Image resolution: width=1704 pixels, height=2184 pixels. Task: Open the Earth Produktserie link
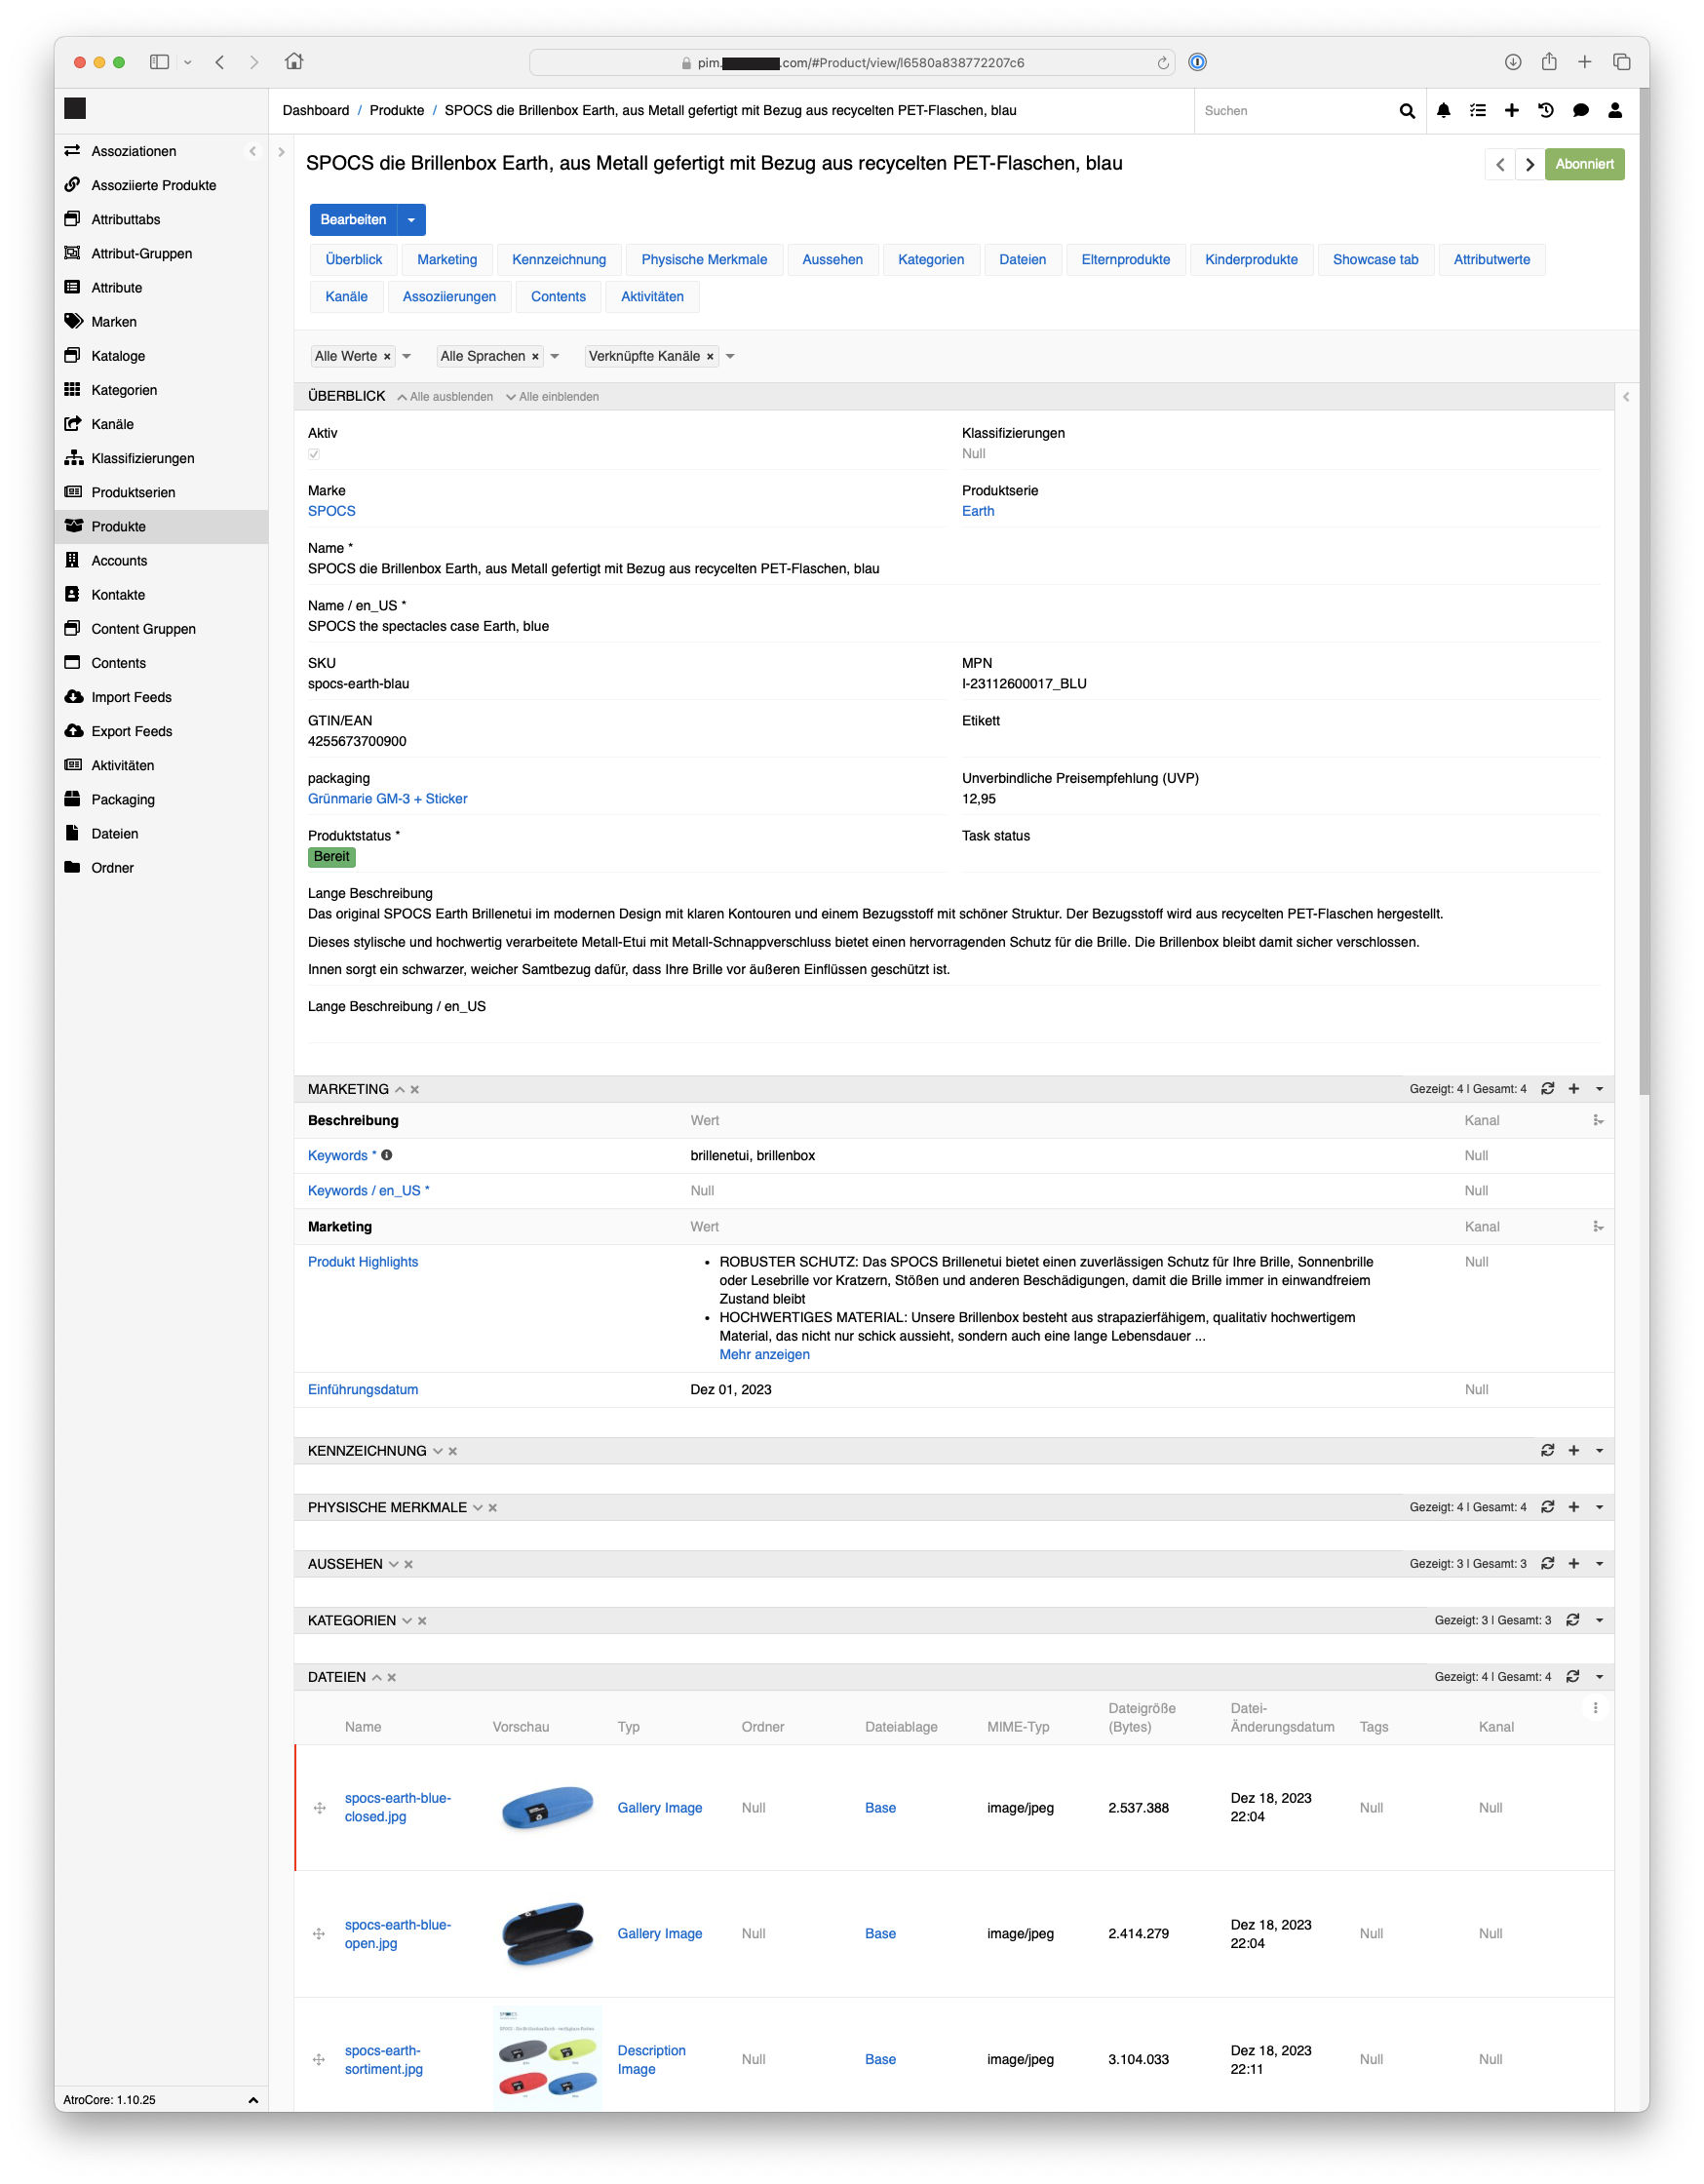[x=978, y=511]
